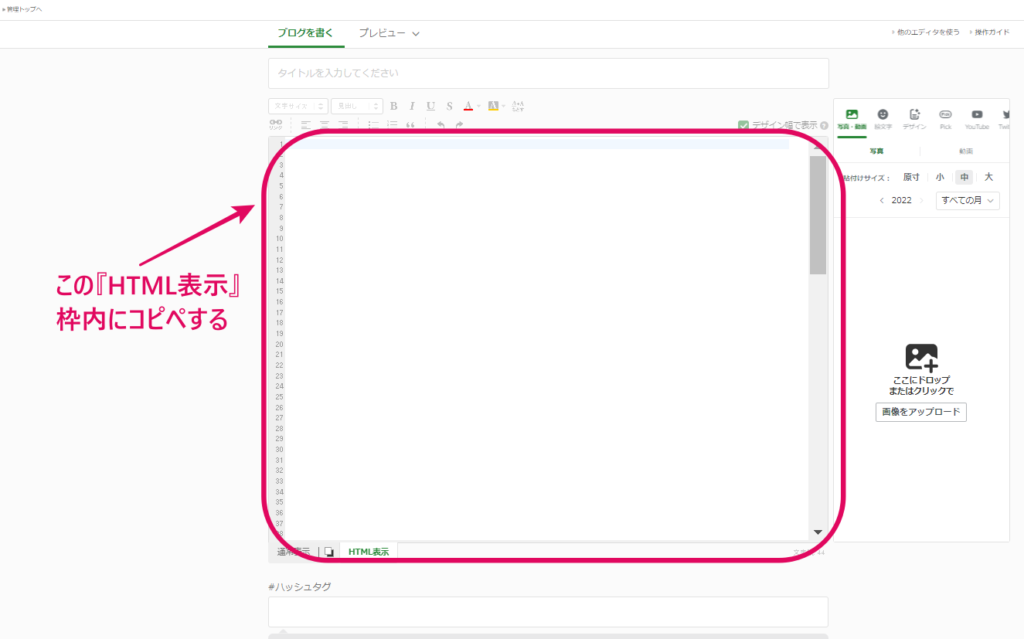Open the 他のエディタを使う link
The image size is (1024, 639).
[925, 32]
